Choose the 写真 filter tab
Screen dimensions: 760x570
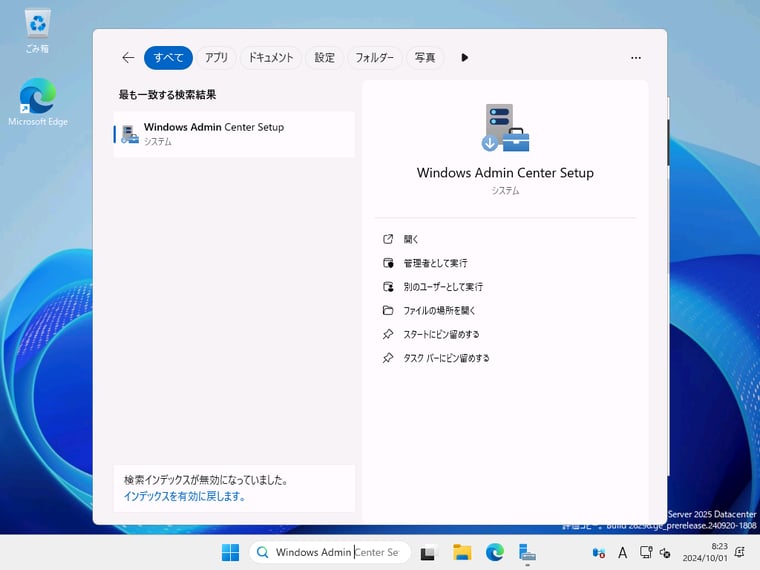click(425, 58)
